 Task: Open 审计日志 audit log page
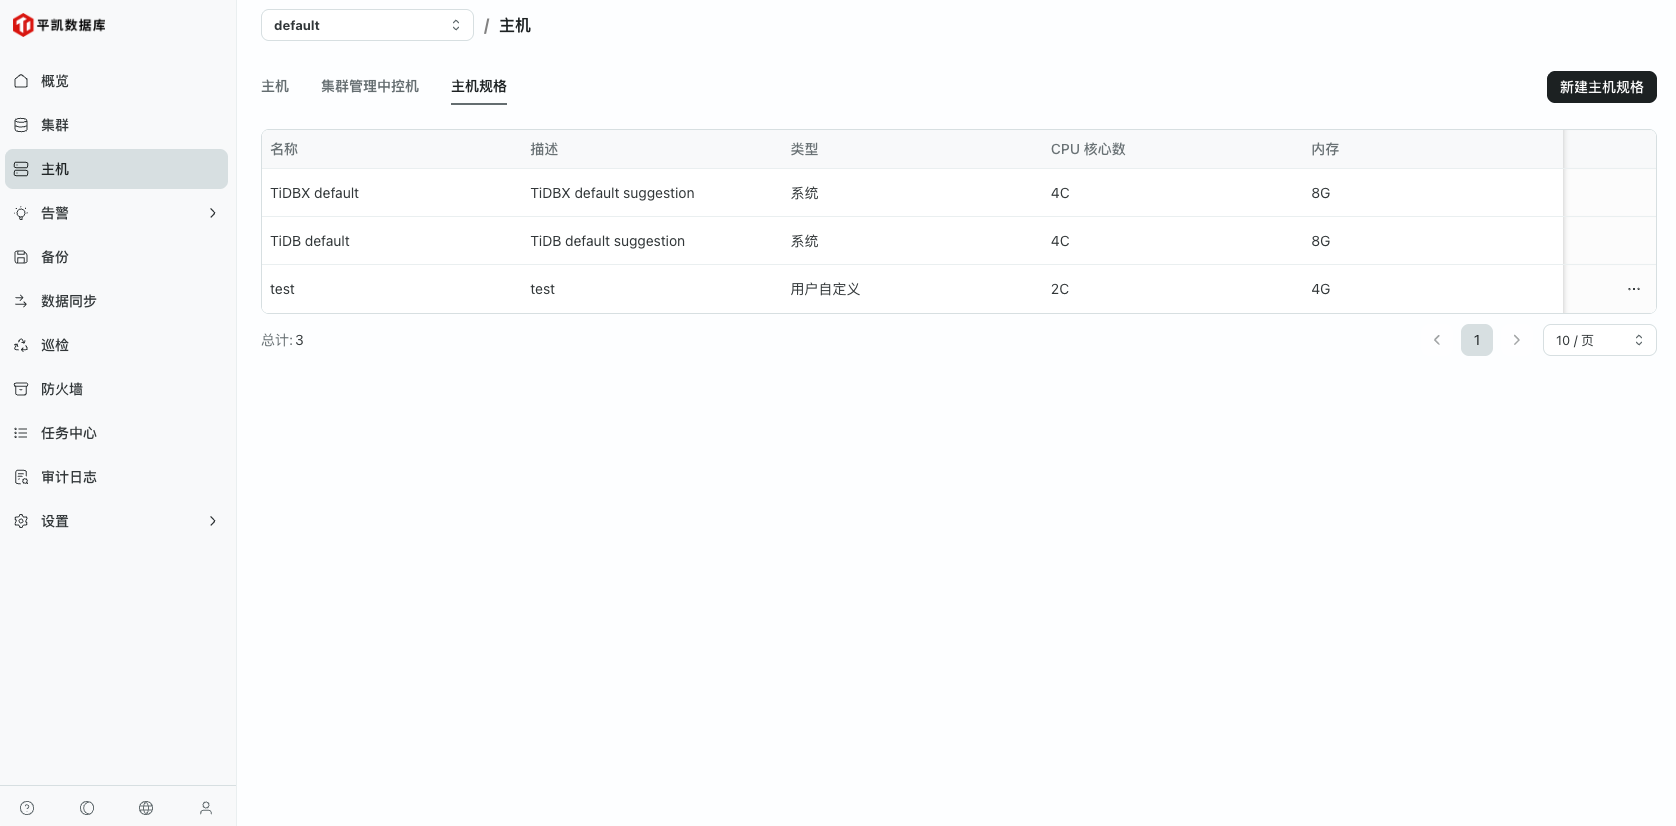[x=68, y=477]
